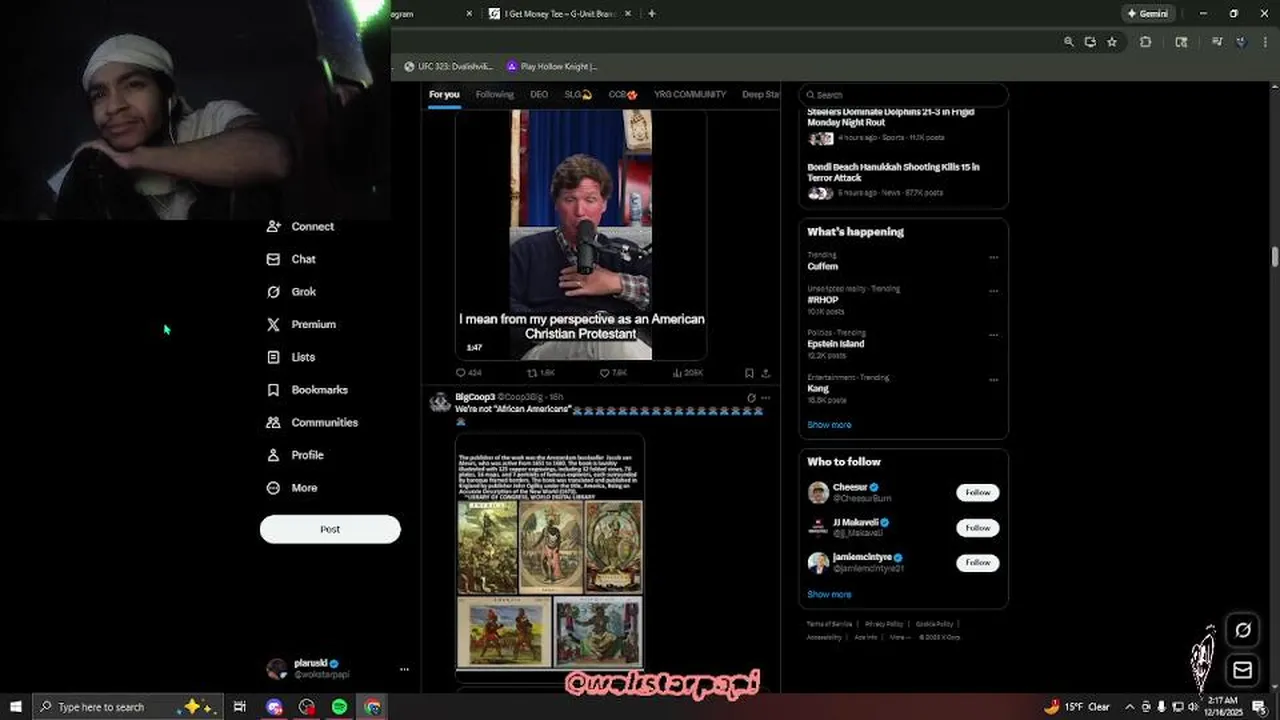This screenshot has width=1280, height=720.
Task: Open Spotify from the taskbar
Action: coord(340,707)
